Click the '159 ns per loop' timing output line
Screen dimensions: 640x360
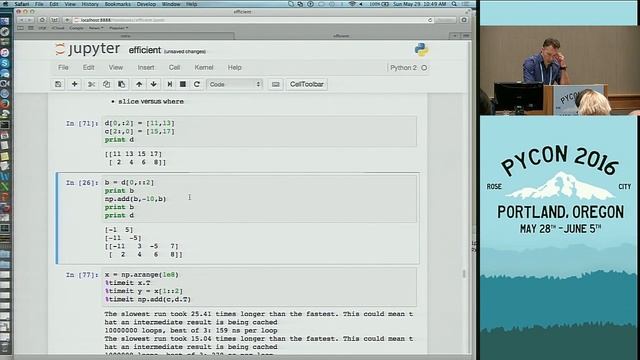pyautogui.click(x=191, y=330)
